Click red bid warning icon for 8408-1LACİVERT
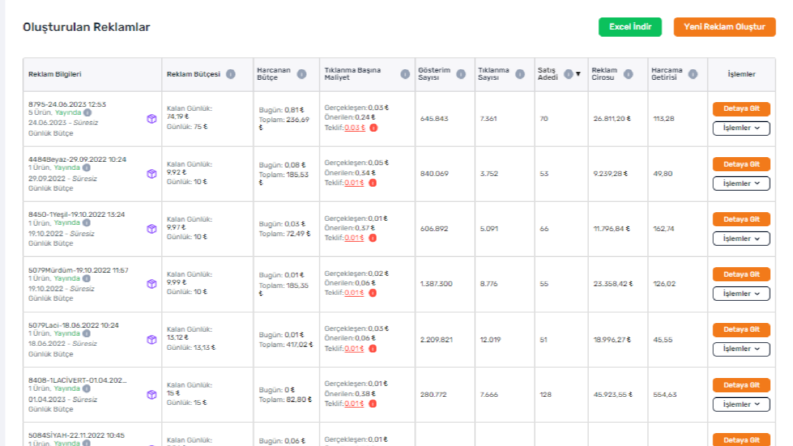This screenshot has width=793, height=446. (373, 404)
